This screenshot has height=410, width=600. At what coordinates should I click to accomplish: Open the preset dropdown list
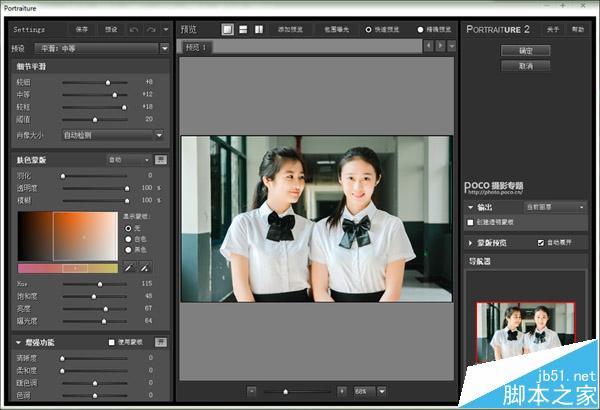165,48
